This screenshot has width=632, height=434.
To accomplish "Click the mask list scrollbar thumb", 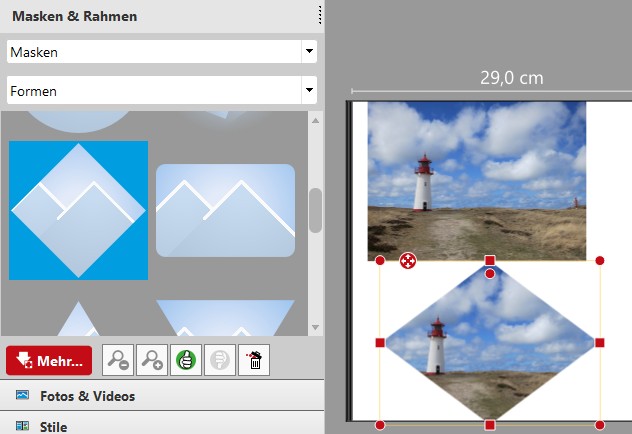I will click(x=315, y=210).
